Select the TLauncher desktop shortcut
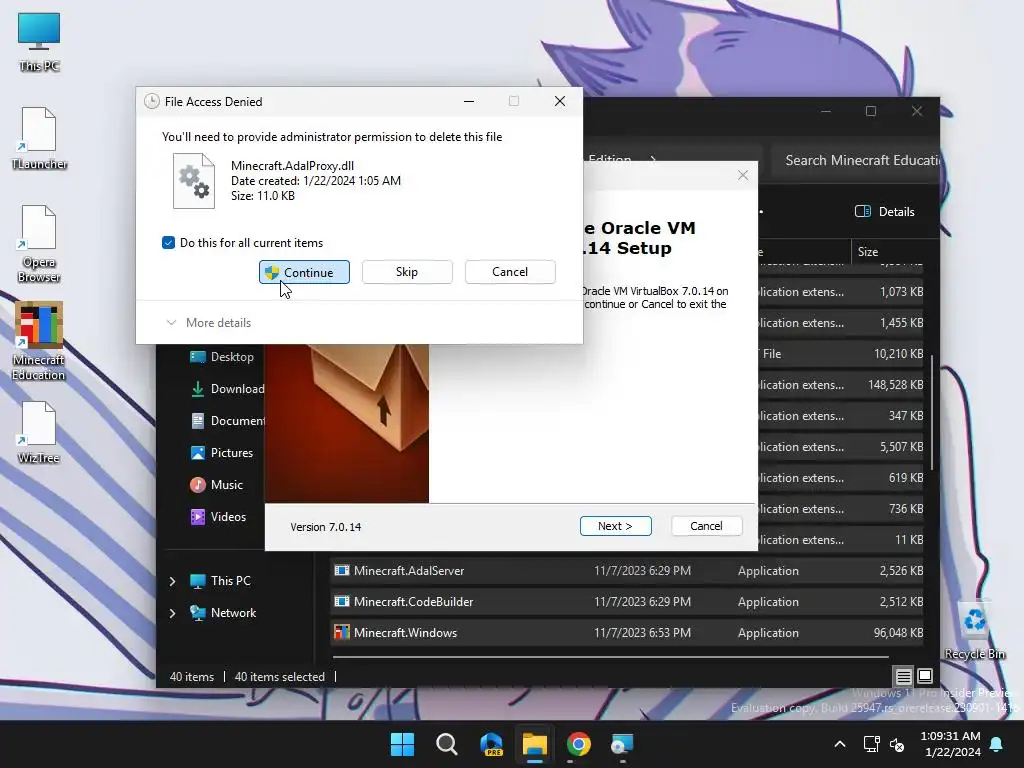The width and height of the screenshot is (1024, 768). pyautogui.click(x=39, y=138)
